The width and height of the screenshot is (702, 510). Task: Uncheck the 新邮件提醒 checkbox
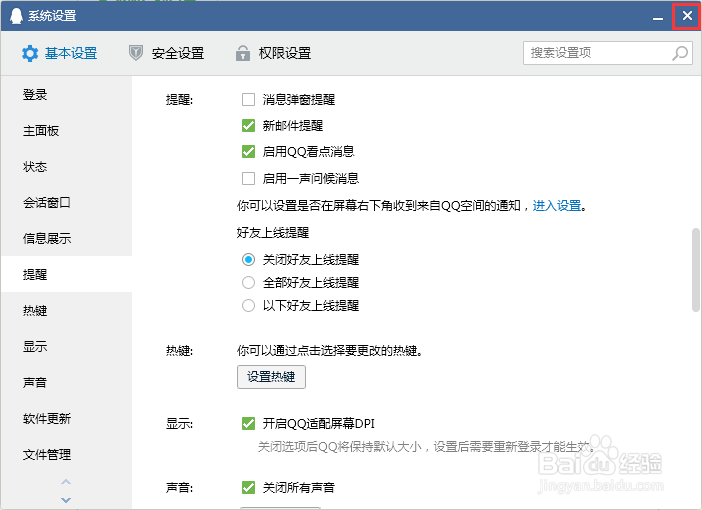[248, 125]
